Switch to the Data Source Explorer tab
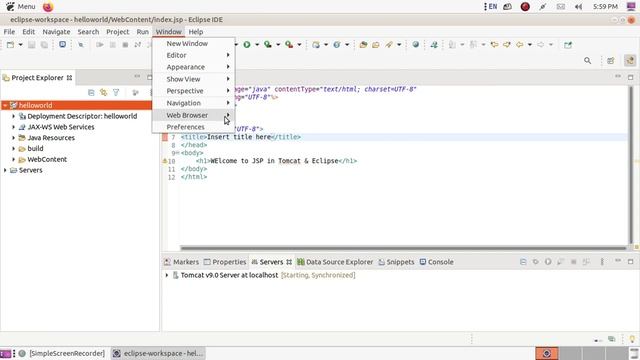 coord(335,262)
